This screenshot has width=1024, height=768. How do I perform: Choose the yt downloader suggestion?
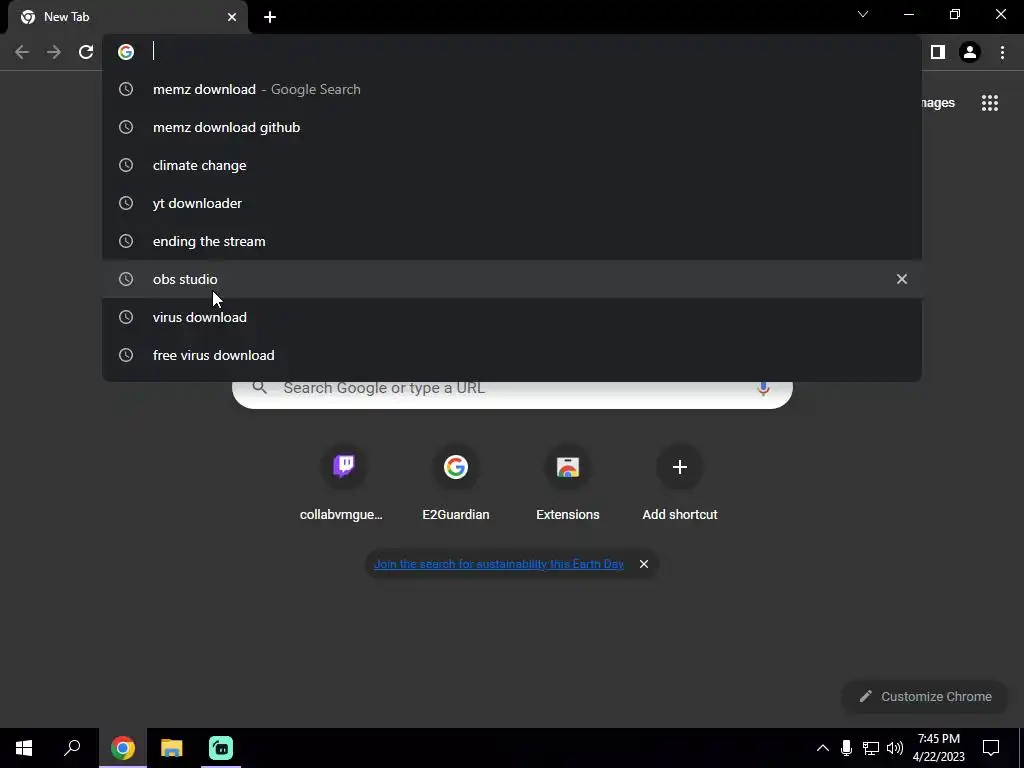512,203
